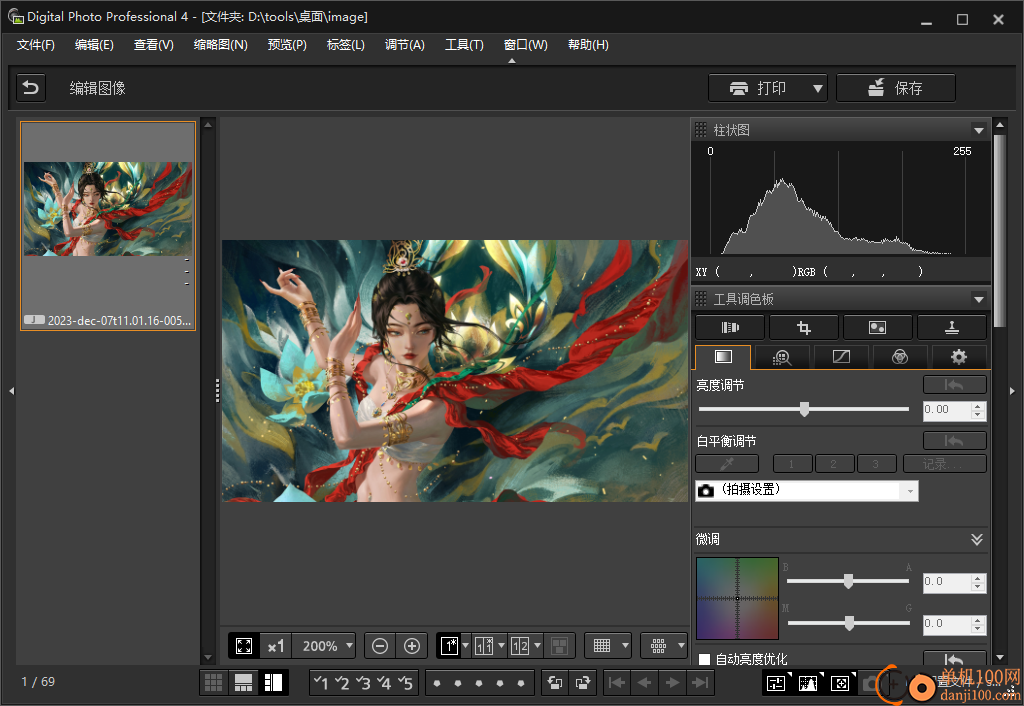Open the 调节(A) menu
Viewport: 1024px width, 706px height.
[x=405, y=45]
